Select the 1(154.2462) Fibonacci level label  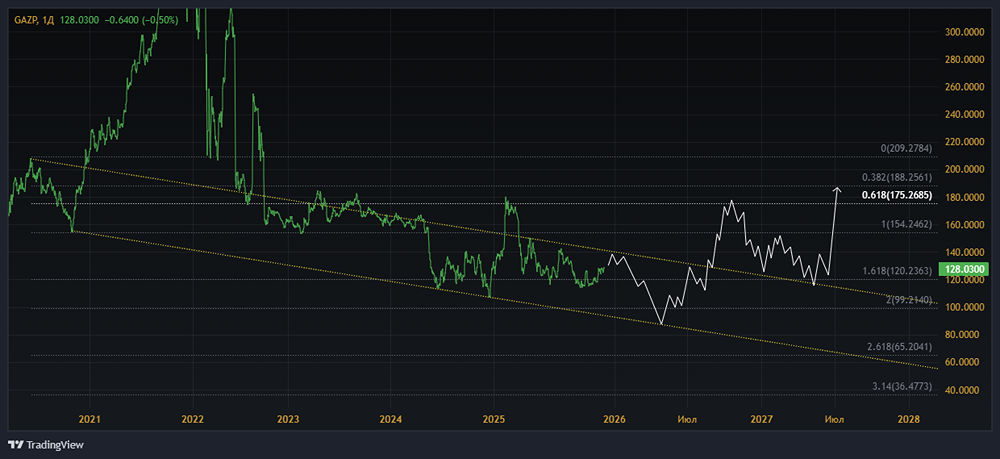click(x=905, y=225)
